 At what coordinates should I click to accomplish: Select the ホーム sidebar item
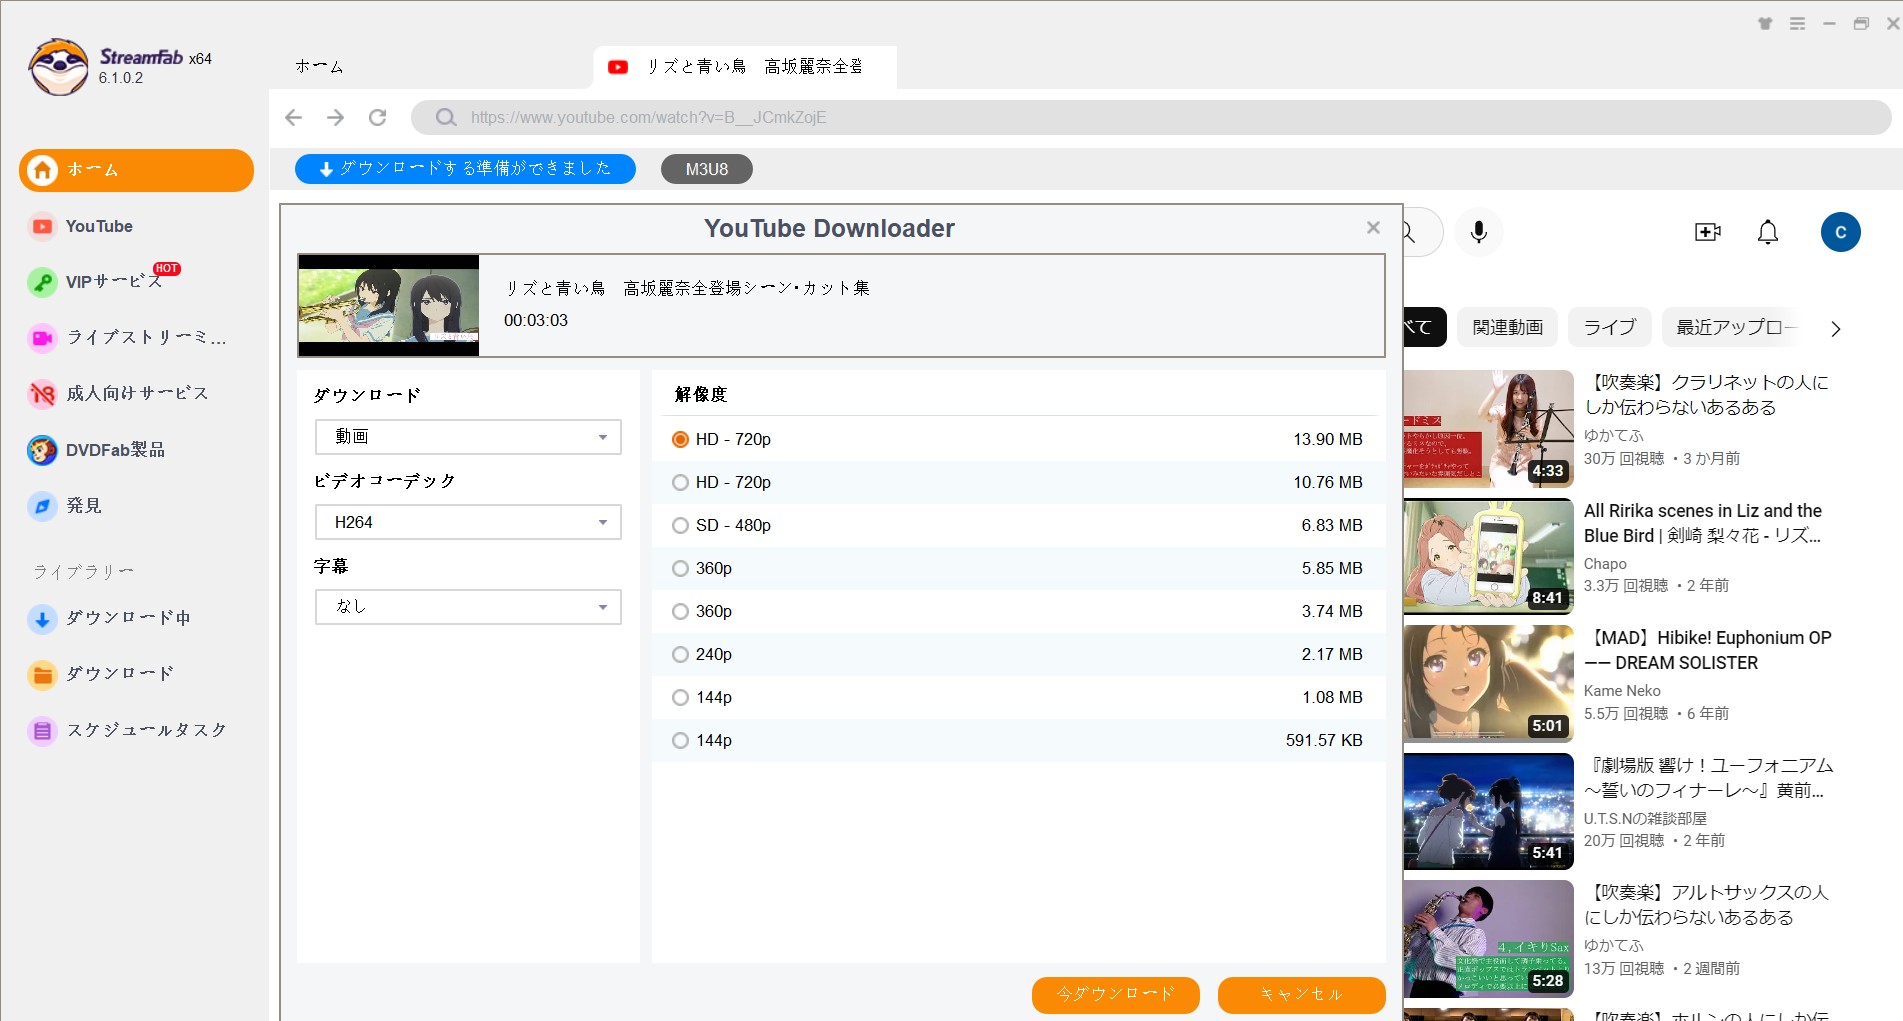coord(136,170)
